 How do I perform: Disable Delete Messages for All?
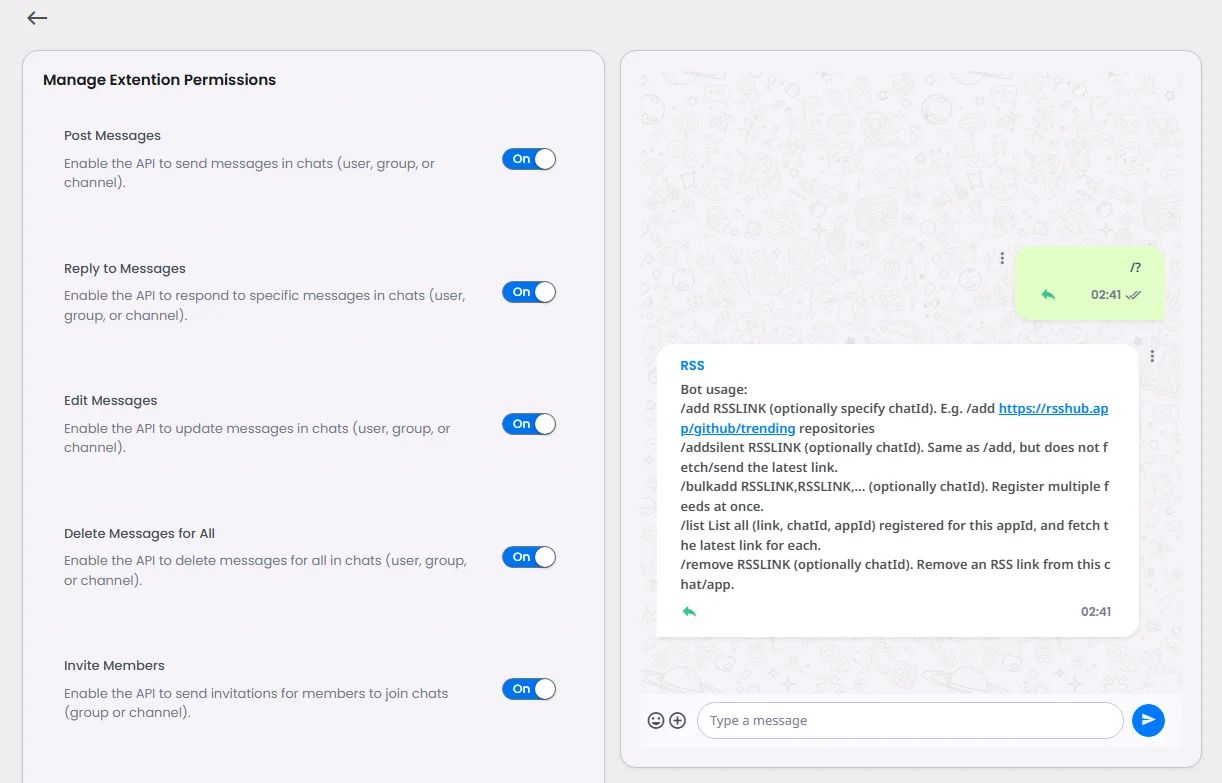pyautogui.click(x=529, y=557)
